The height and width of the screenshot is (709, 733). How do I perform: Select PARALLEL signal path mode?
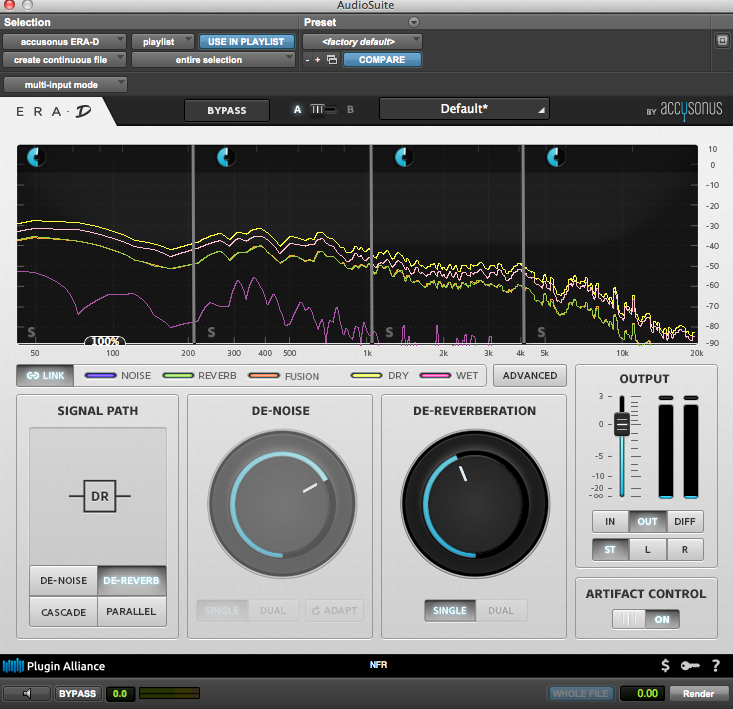[x=131, y=612]
